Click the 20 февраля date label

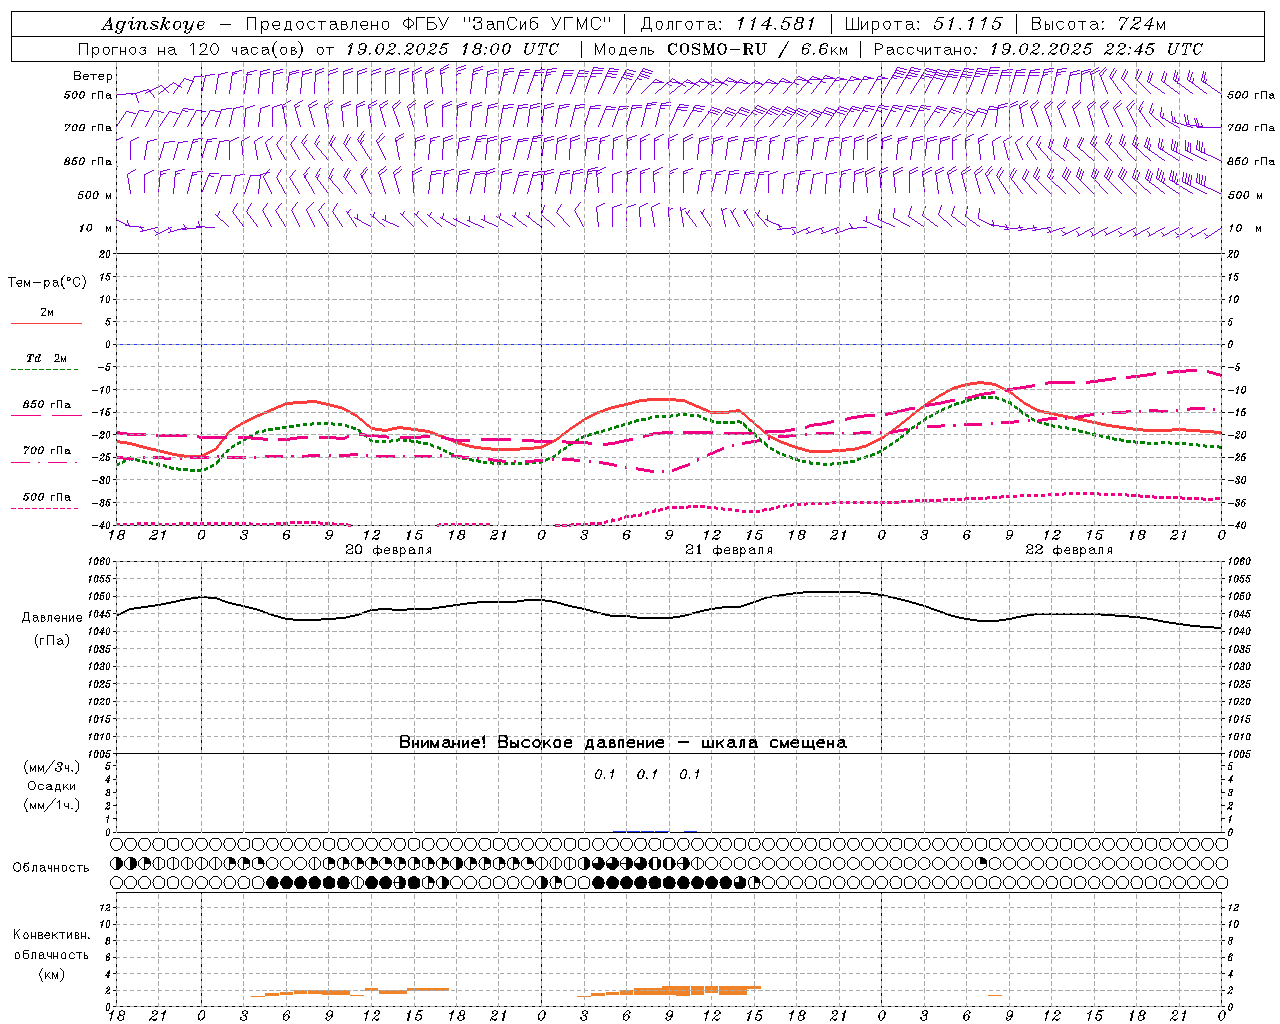389,550
